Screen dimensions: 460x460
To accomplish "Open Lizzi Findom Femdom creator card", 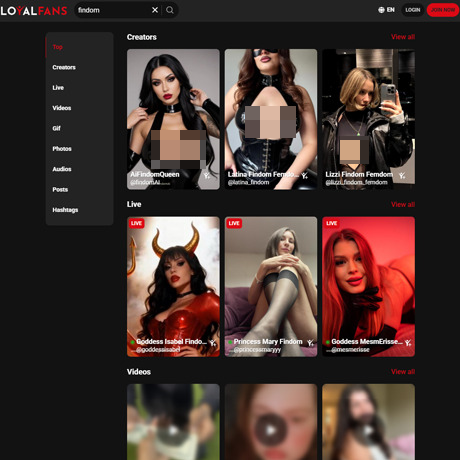I will 369,119.
